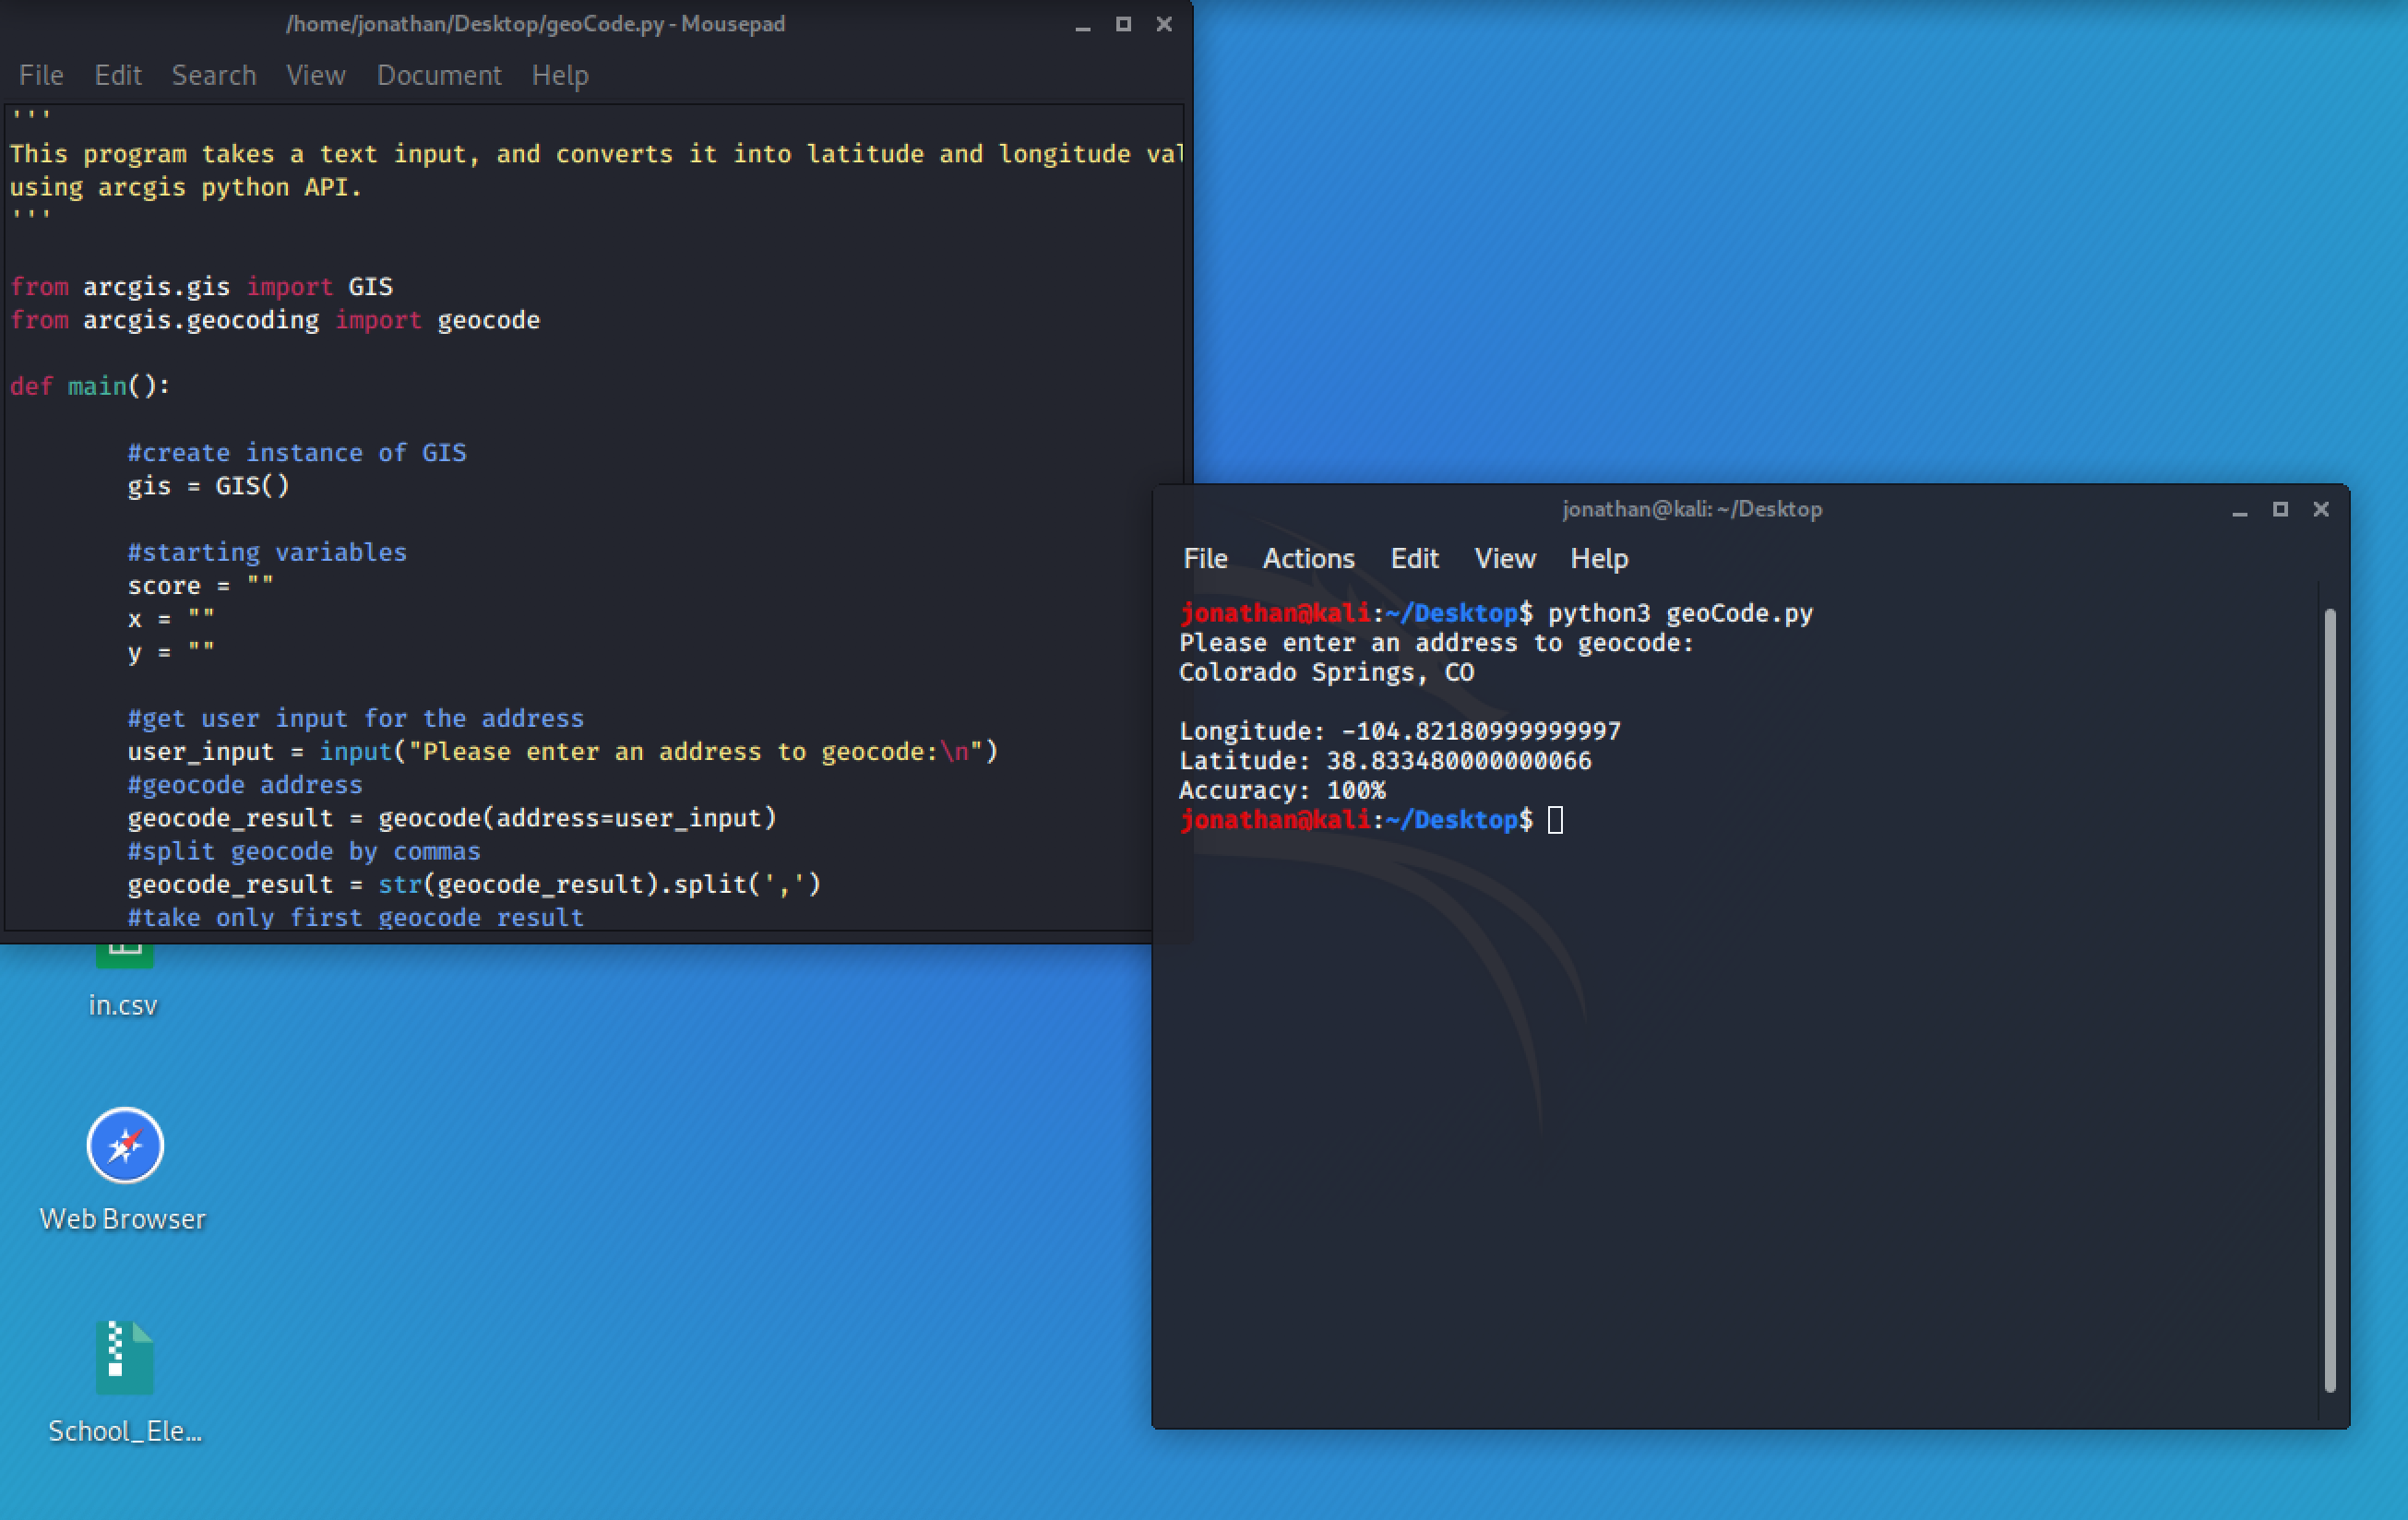Open the terminal's Help menu
Screen dimensions: 2408x1520
1599,558
